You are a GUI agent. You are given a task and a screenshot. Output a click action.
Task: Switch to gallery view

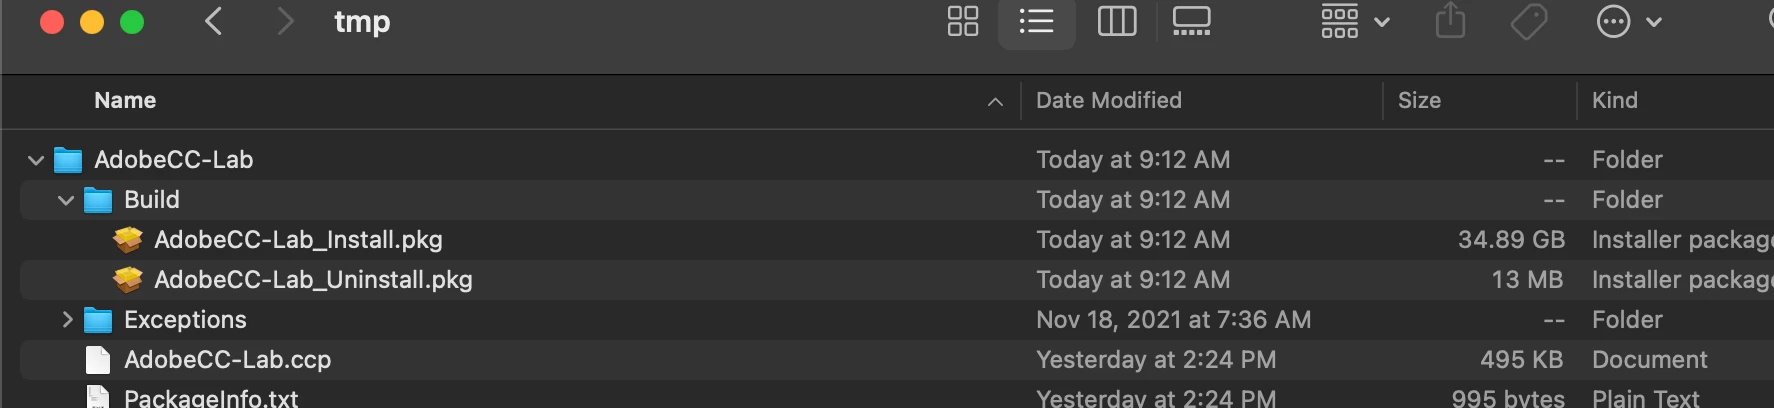[x=1191, y=21]
